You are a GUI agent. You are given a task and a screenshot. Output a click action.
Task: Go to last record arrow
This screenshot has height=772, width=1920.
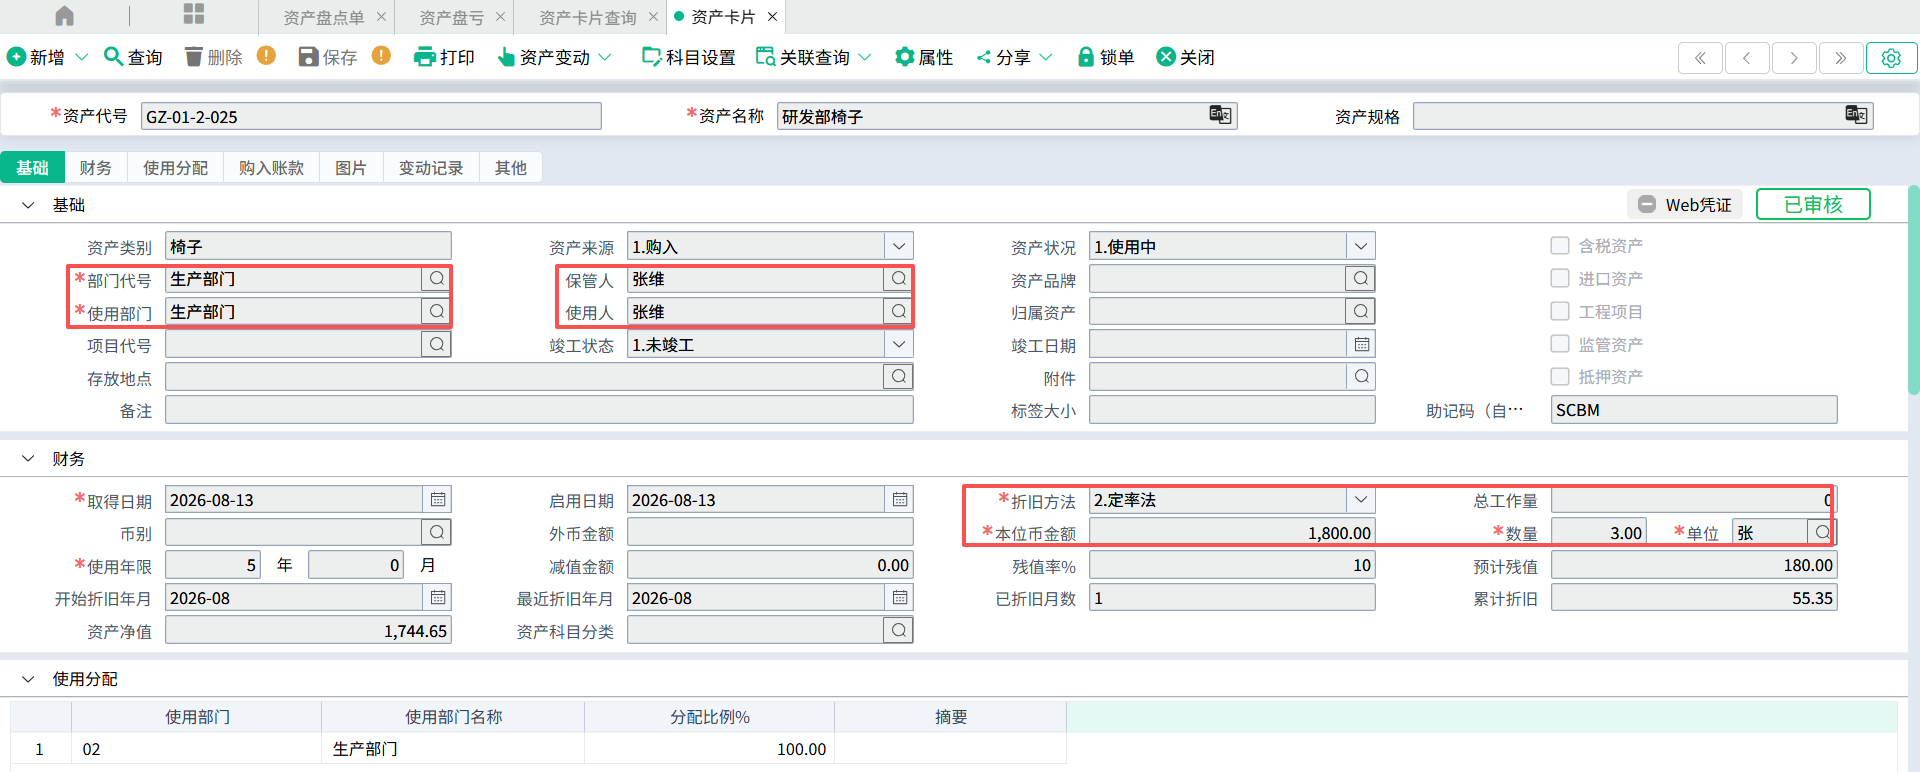(x=1841, y=58)
